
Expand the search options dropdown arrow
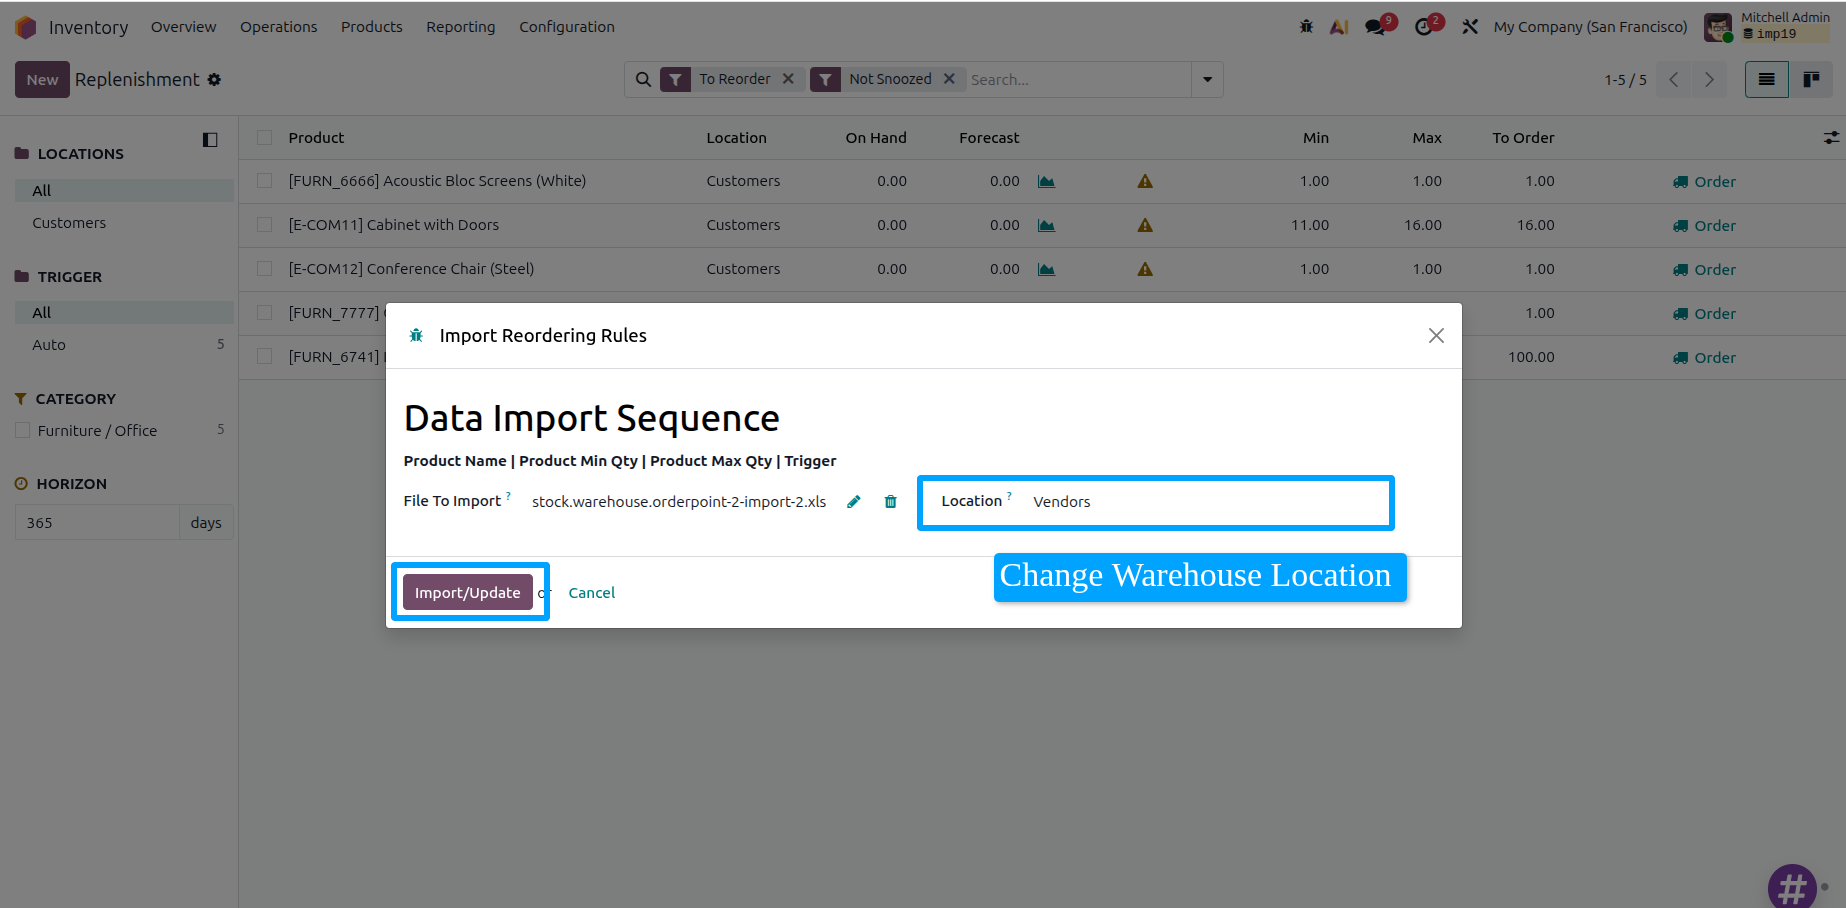(x=1207, y=79)
